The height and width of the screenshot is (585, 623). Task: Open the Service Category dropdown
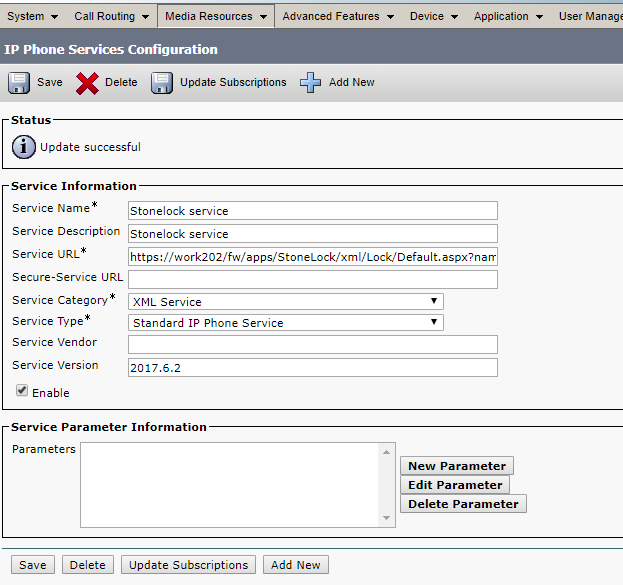coord(286,301)
